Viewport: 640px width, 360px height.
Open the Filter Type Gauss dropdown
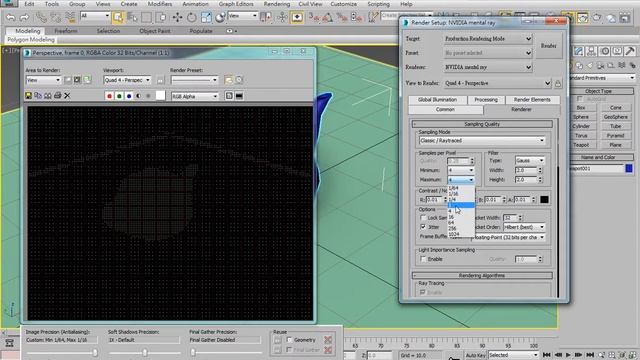click(529, 161)
